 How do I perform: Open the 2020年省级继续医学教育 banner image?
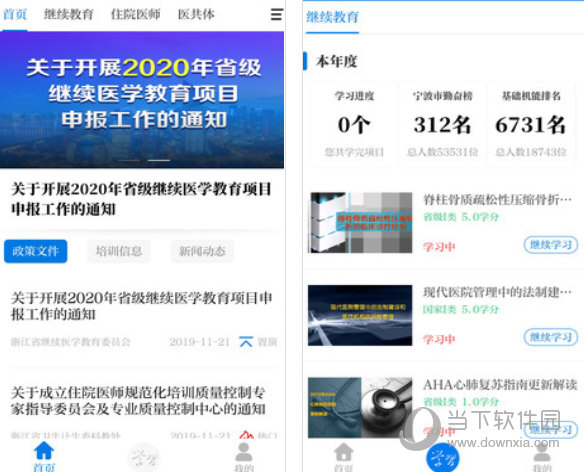142,99
